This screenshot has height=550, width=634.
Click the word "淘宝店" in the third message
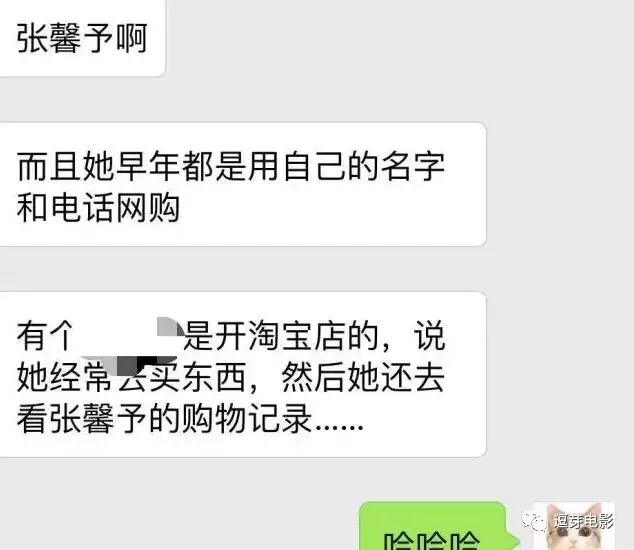296,336
